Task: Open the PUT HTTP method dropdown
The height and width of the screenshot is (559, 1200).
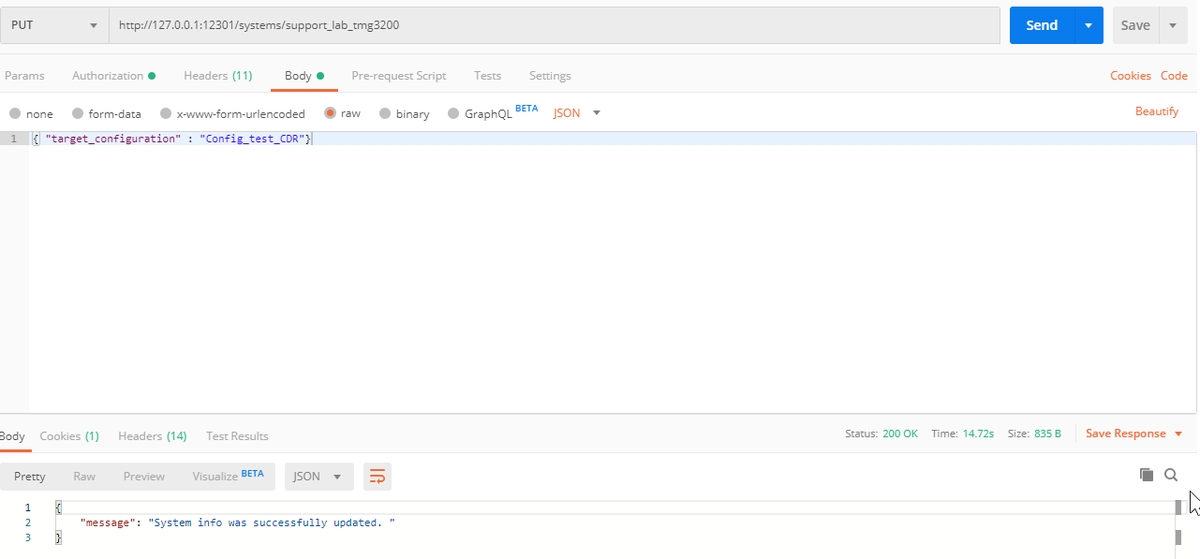Action: point(54,25)
